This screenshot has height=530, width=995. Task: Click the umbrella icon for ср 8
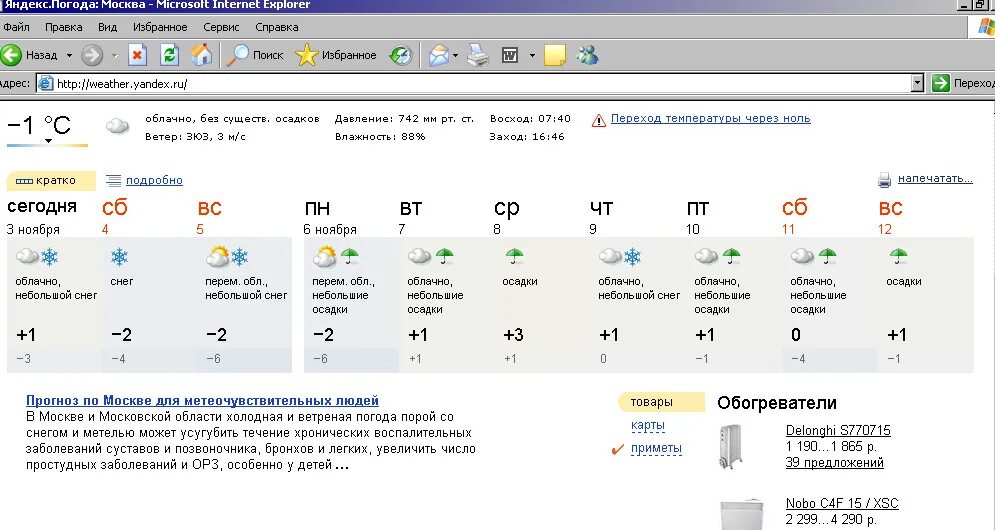point(515,256)
